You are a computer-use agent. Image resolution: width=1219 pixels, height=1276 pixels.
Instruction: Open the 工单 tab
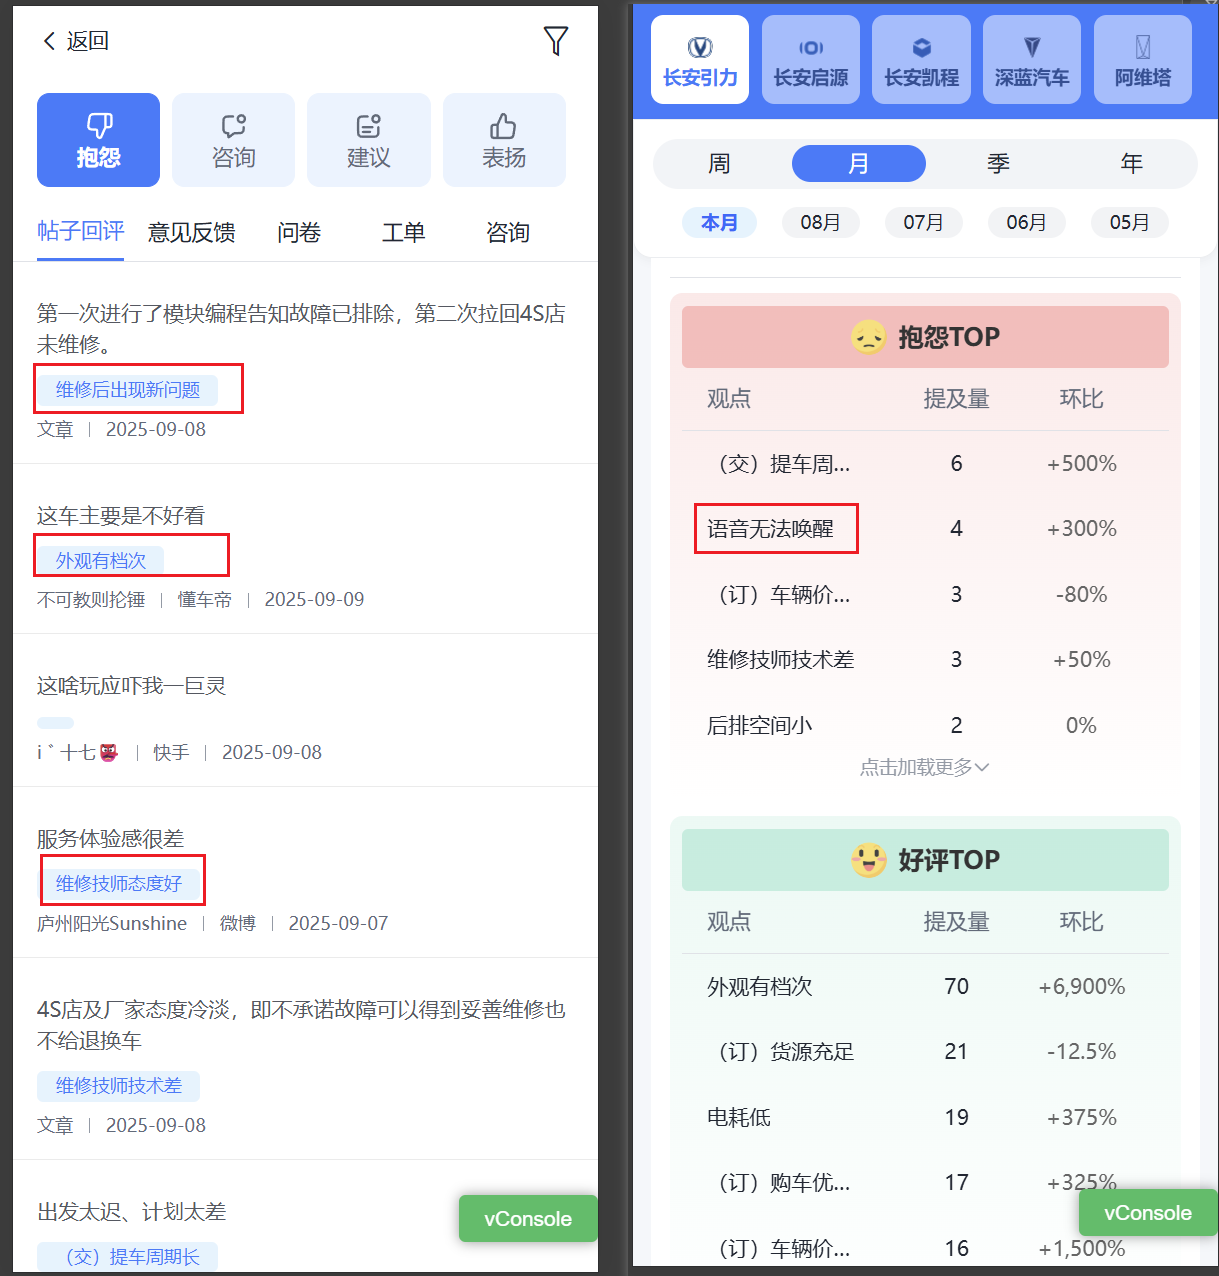(x=403, y=233)
